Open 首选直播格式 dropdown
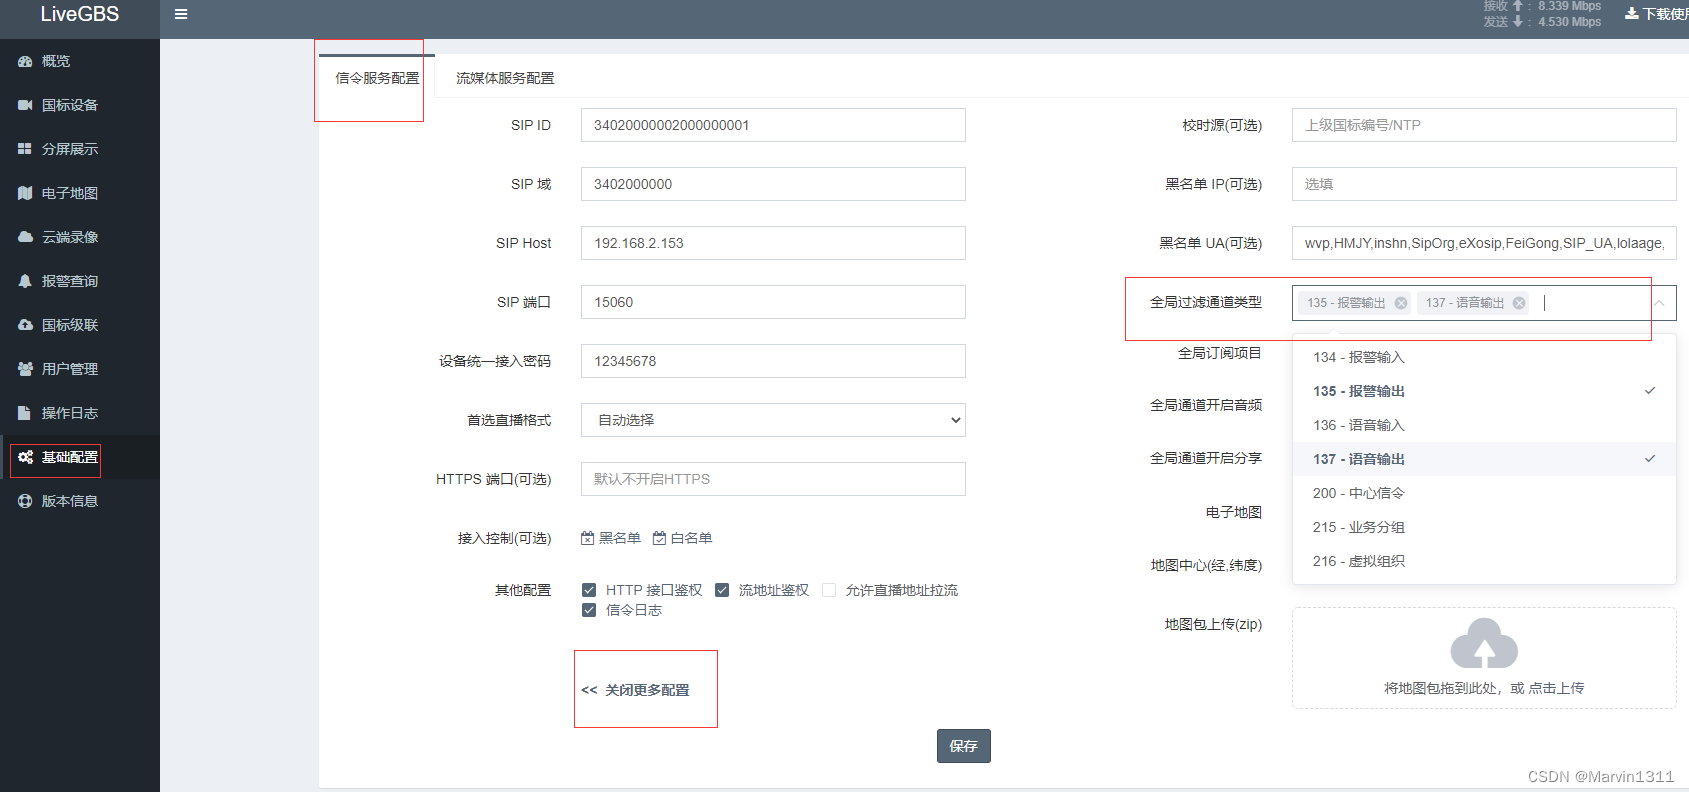The height and width of the screenshot is (792, 1689). 773,420
